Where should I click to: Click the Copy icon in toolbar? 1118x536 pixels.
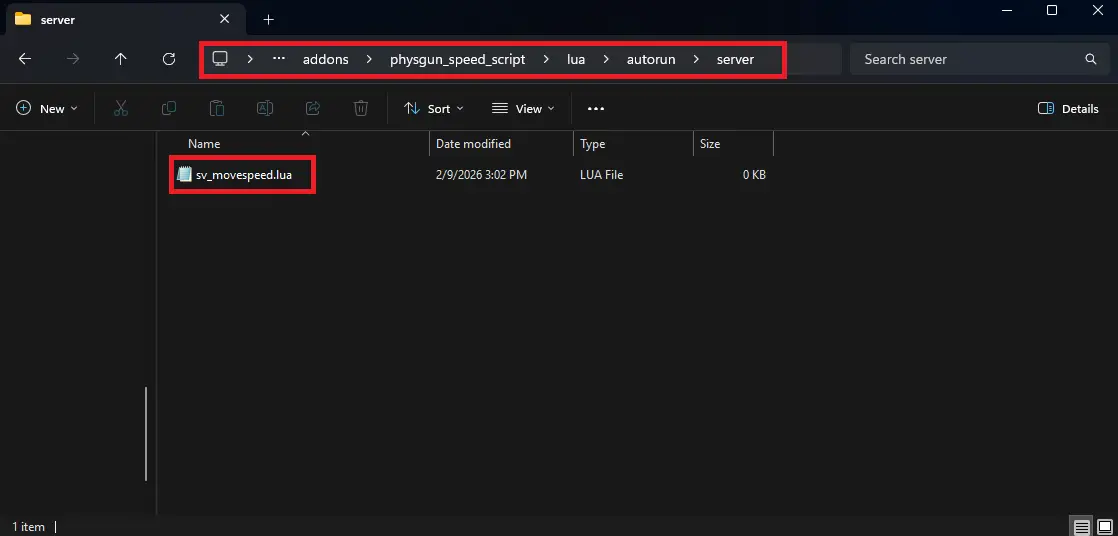(x=169, y=108)
